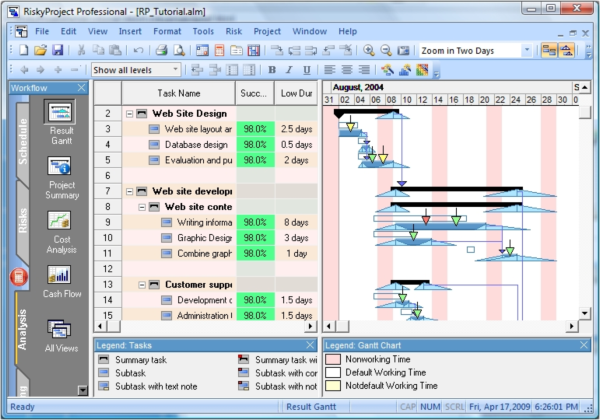Screen dimensions: 600x420
Task: Select the Result Gantt view icon
Action: pyautogui.click(x=62, y=124)
